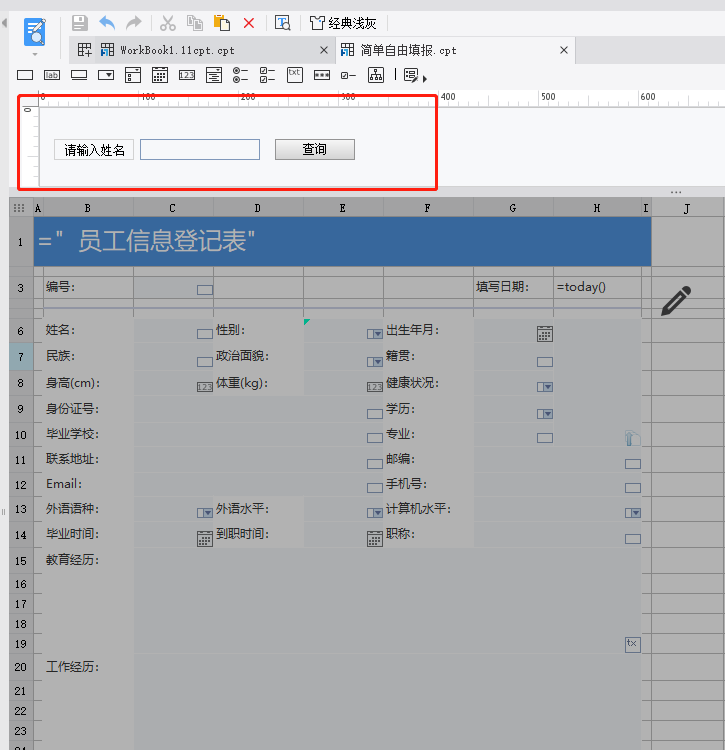Screen dimensions: 725x750
Task: Click the text area widget icon in row 19
Action: click(x=633, y=644)
